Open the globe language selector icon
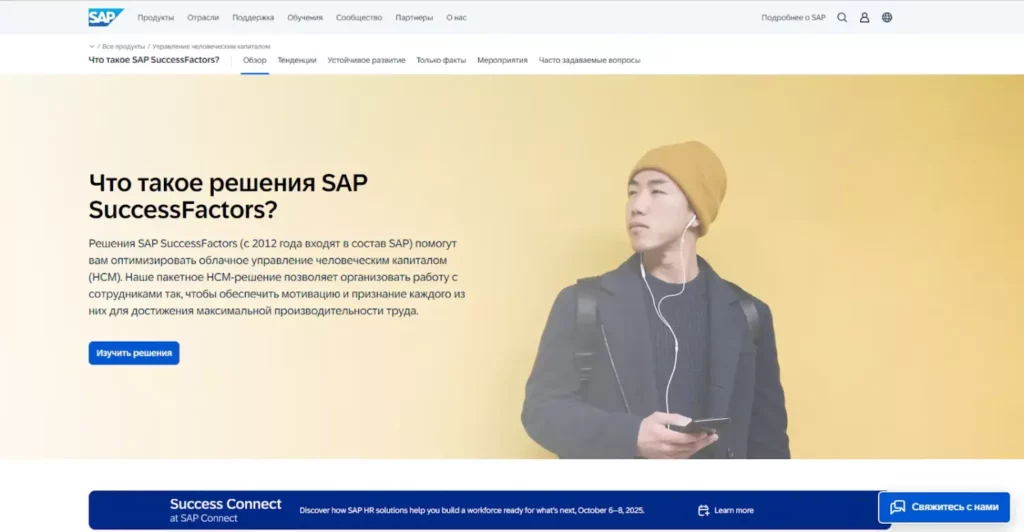Screen dimensions: 1024x532 pos(887,17)
